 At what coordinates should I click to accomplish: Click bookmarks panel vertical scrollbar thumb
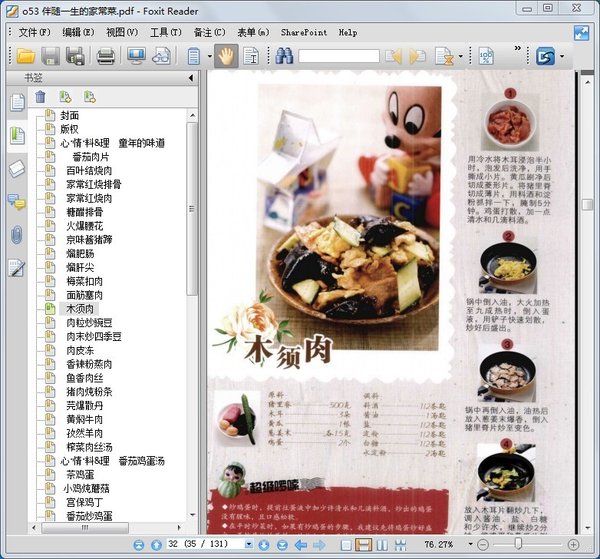coord(192,209)
